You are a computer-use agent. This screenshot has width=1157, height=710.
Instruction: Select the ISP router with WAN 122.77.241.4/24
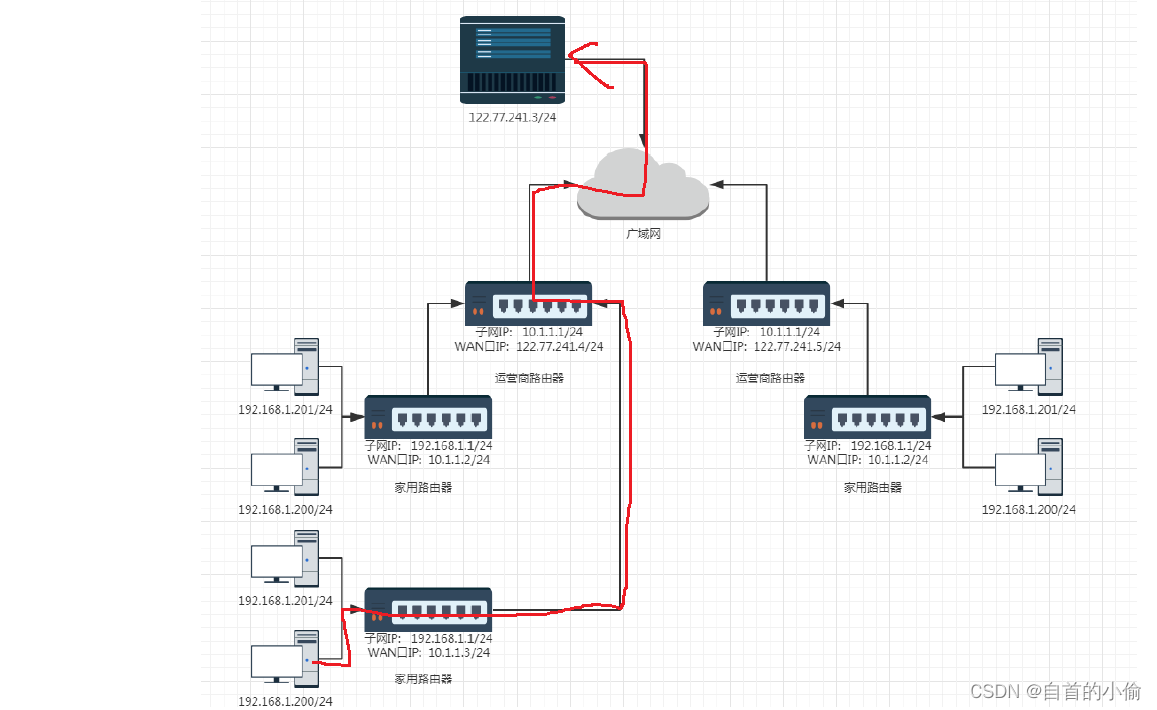(x=528, y=303)
